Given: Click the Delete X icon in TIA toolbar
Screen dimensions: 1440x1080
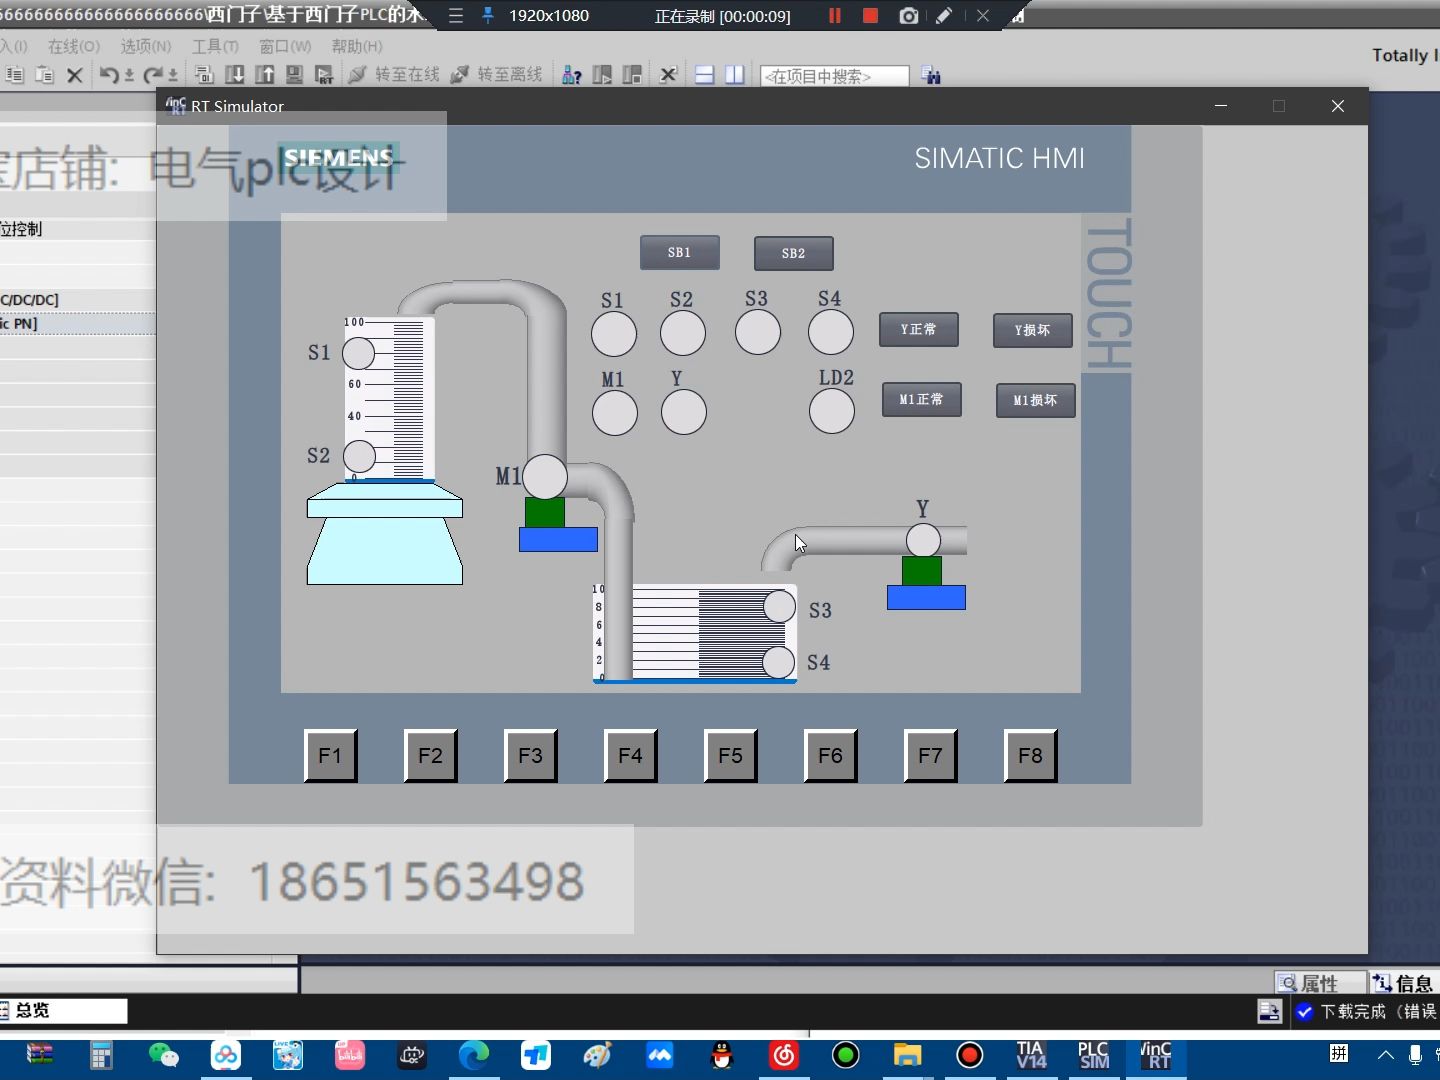Looking at the screenshot, I should tap(74, 75).
